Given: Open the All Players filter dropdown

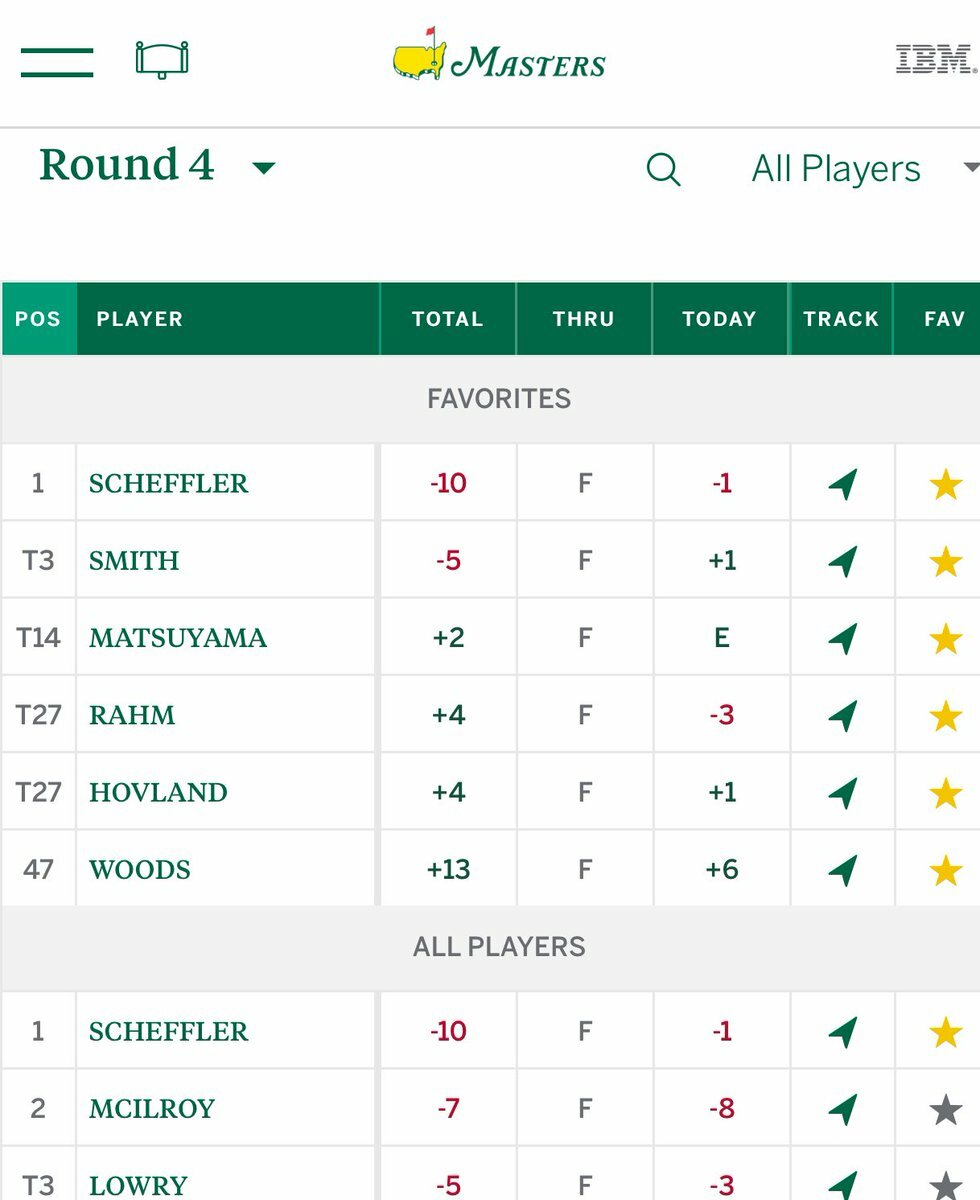Looking at the screenshot, I should pyautogui.click(x=862, y=169).
